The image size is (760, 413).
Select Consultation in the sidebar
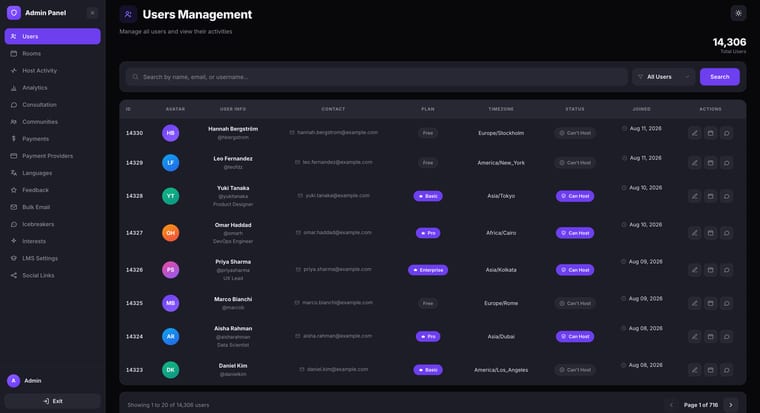[x=52, y=105]
